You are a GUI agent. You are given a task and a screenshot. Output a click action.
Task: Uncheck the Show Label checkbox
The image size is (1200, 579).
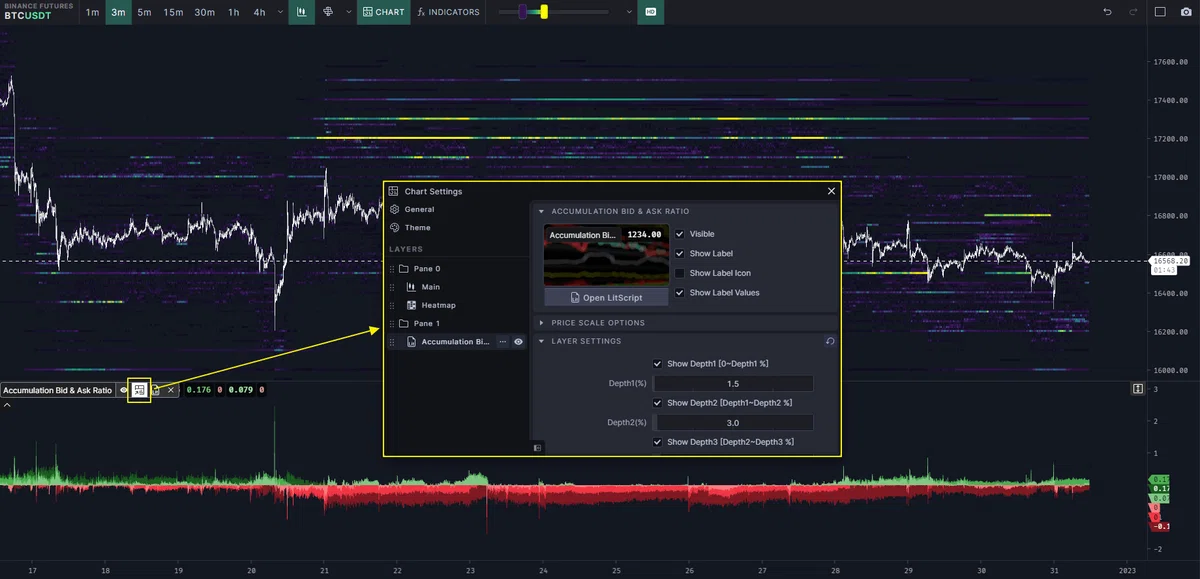tap(680, 254)
